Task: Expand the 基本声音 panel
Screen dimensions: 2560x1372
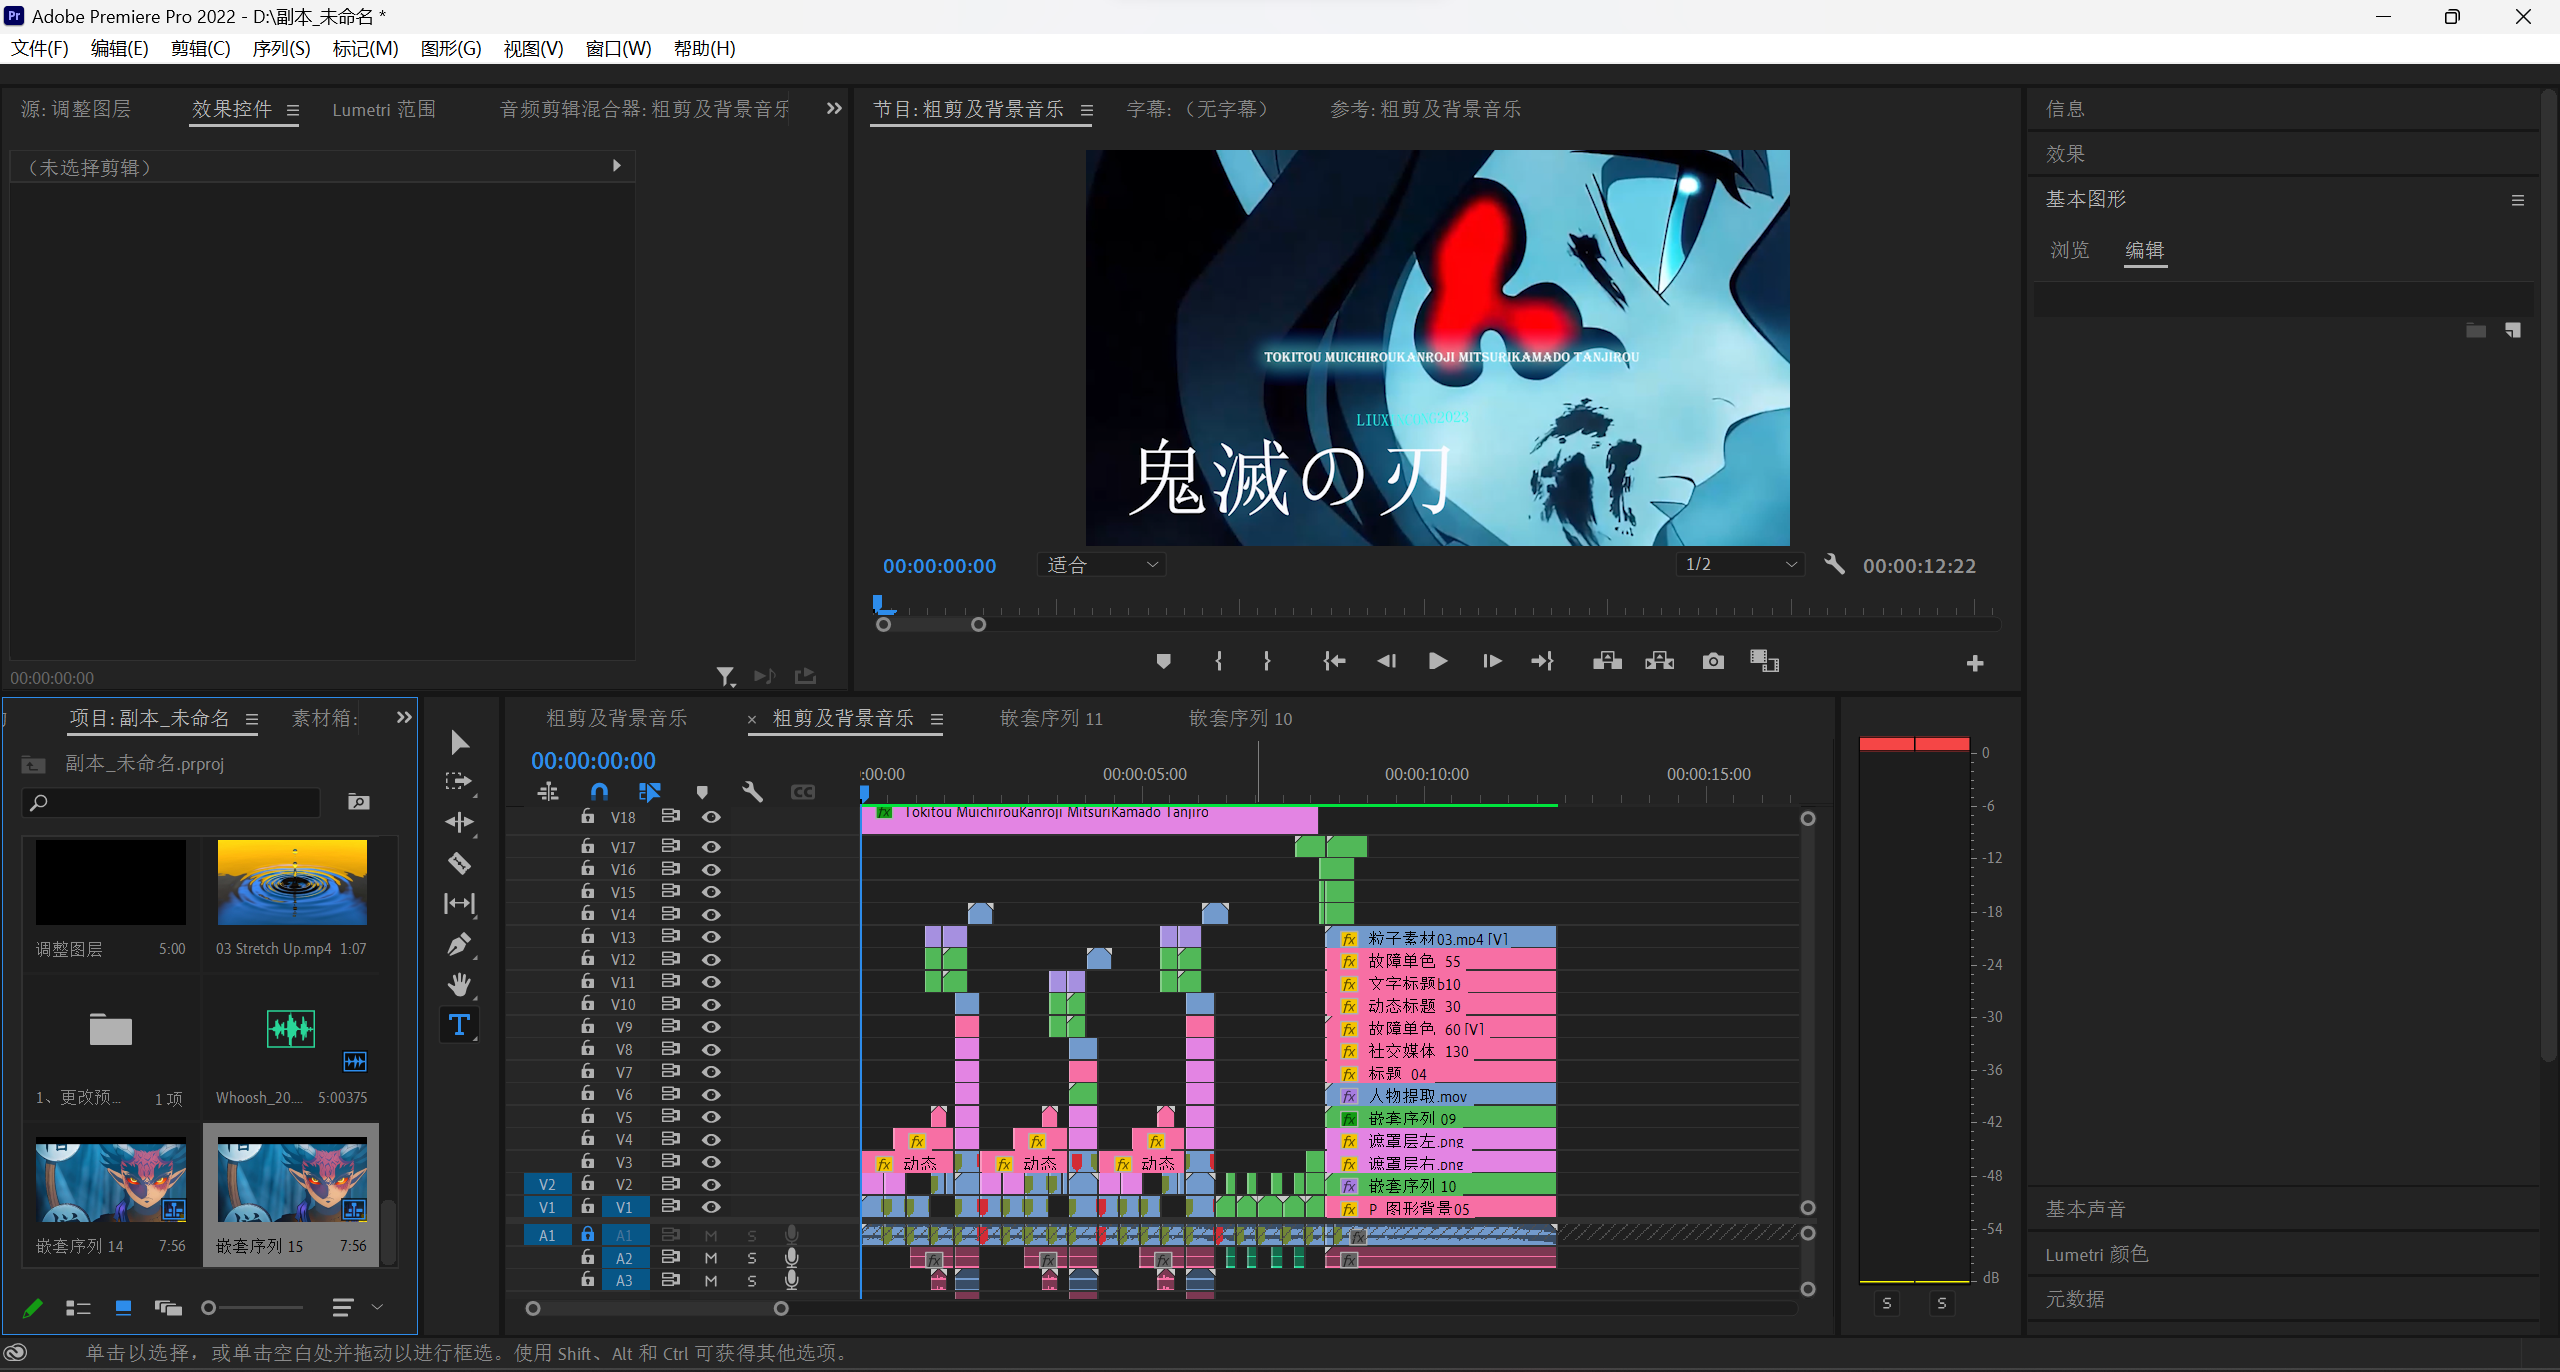Action: 2085,1209
